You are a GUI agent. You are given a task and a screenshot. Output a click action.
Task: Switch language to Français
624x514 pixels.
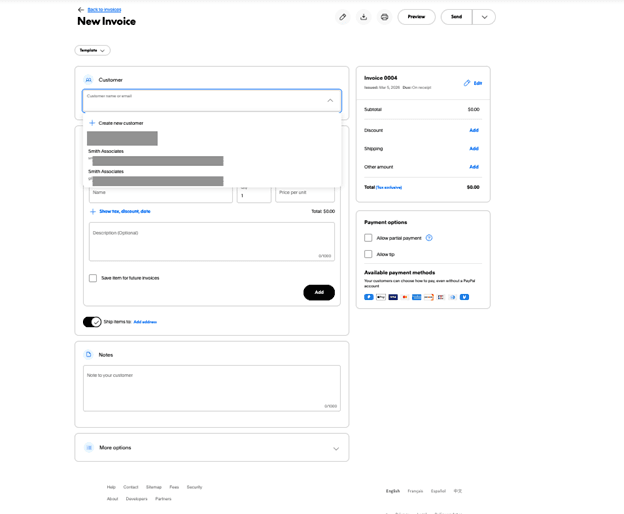[x=415, y=491]
